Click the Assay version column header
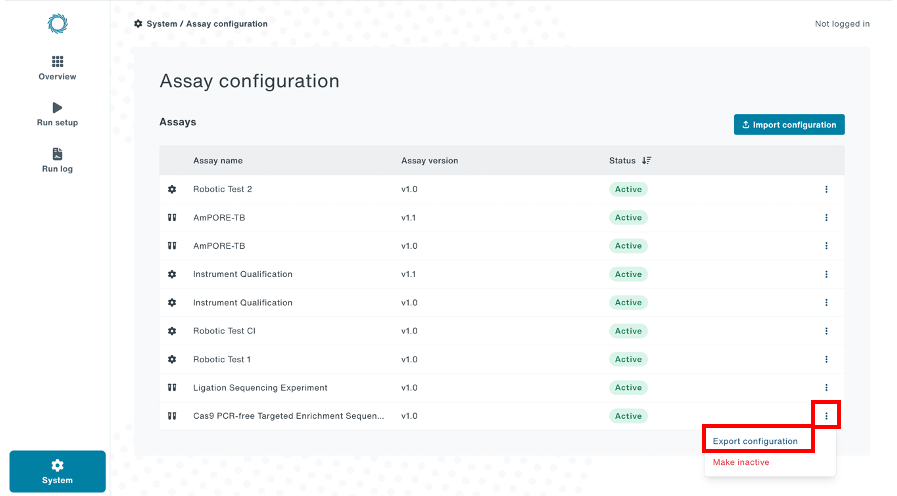The width and height of the screenshot is (897, 496). [x=430, y=161]
